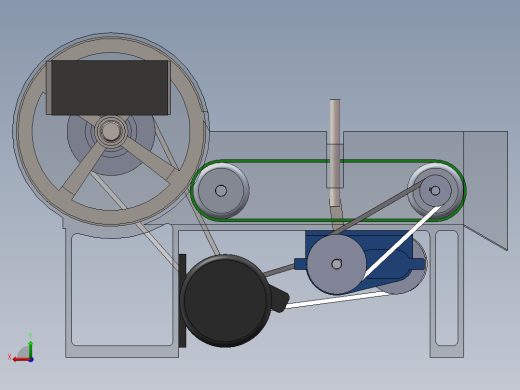Select the white belt from motor to gearbox
Viewport: 520px width, 390px height.
click(x=337, y=300)
